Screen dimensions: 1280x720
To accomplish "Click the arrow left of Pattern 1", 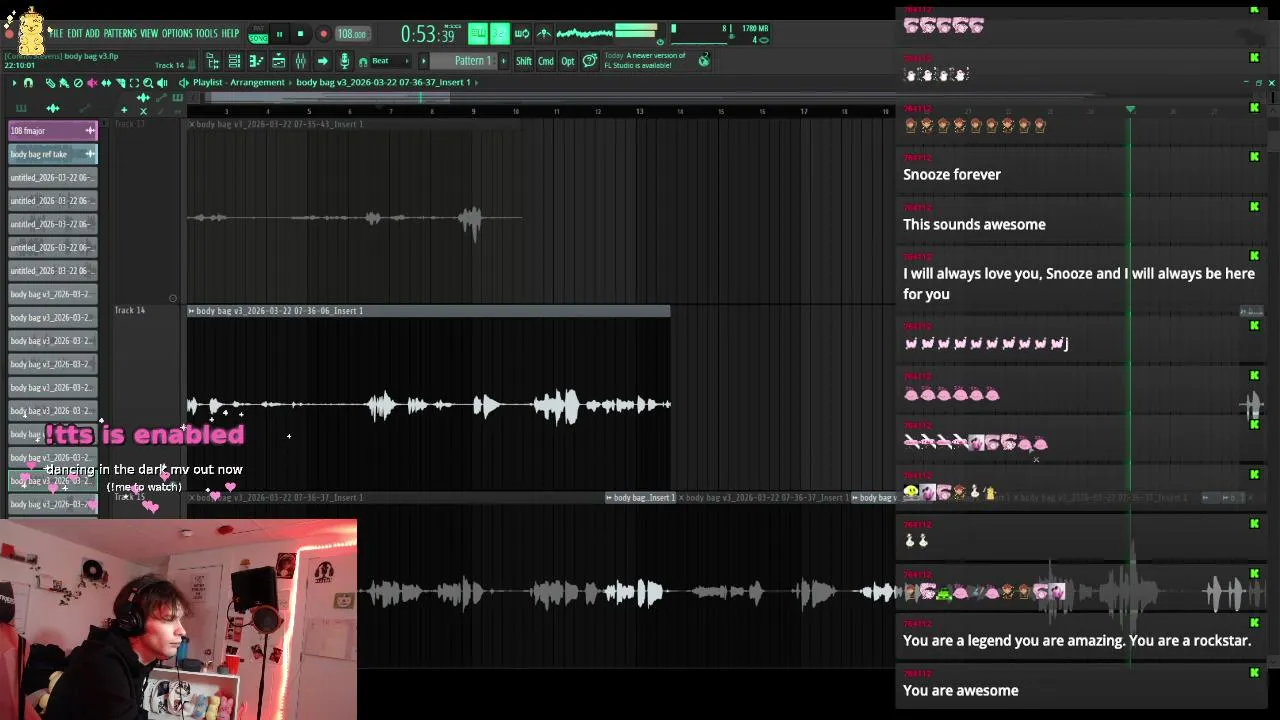I will [423, 61].
